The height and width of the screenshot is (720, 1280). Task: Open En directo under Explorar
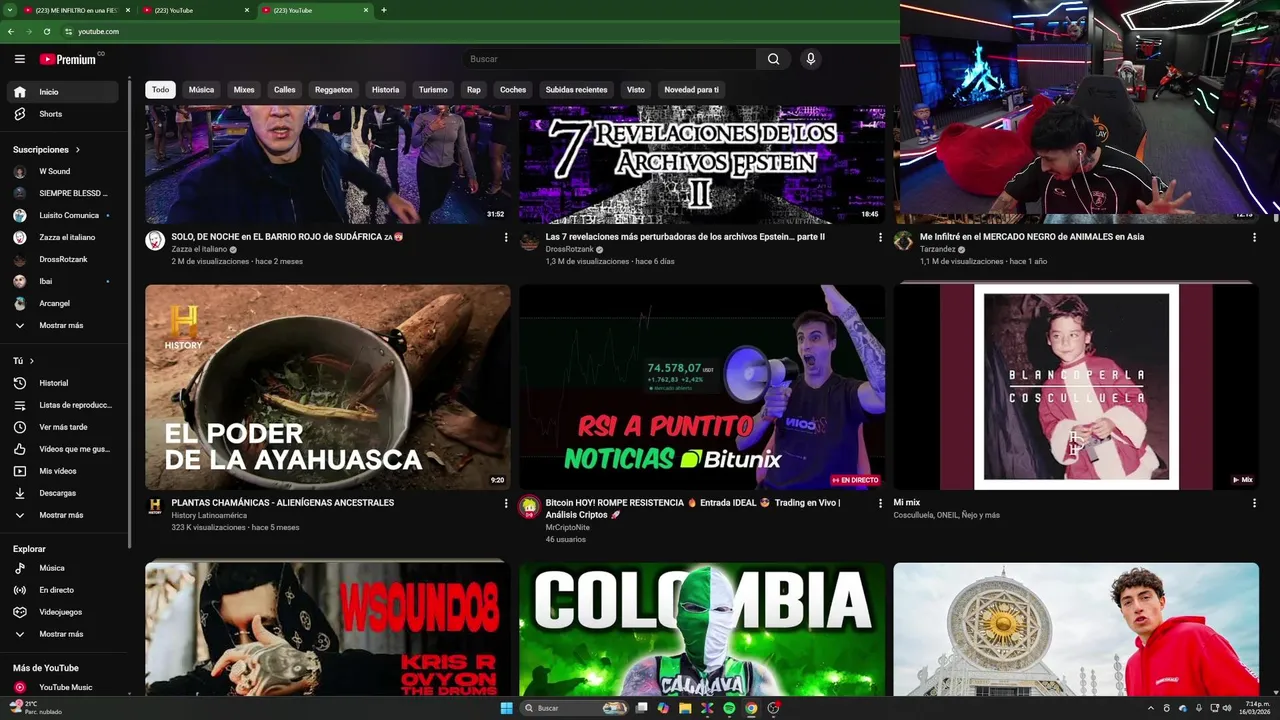coord(62,590)
